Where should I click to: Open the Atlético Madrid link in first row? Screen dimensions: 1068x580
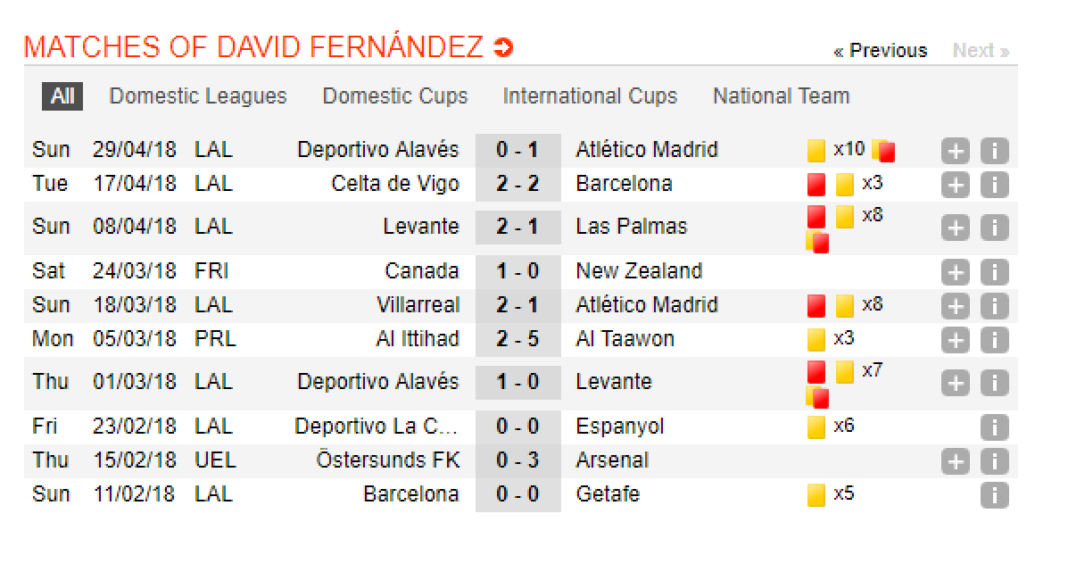coord(647,150)
